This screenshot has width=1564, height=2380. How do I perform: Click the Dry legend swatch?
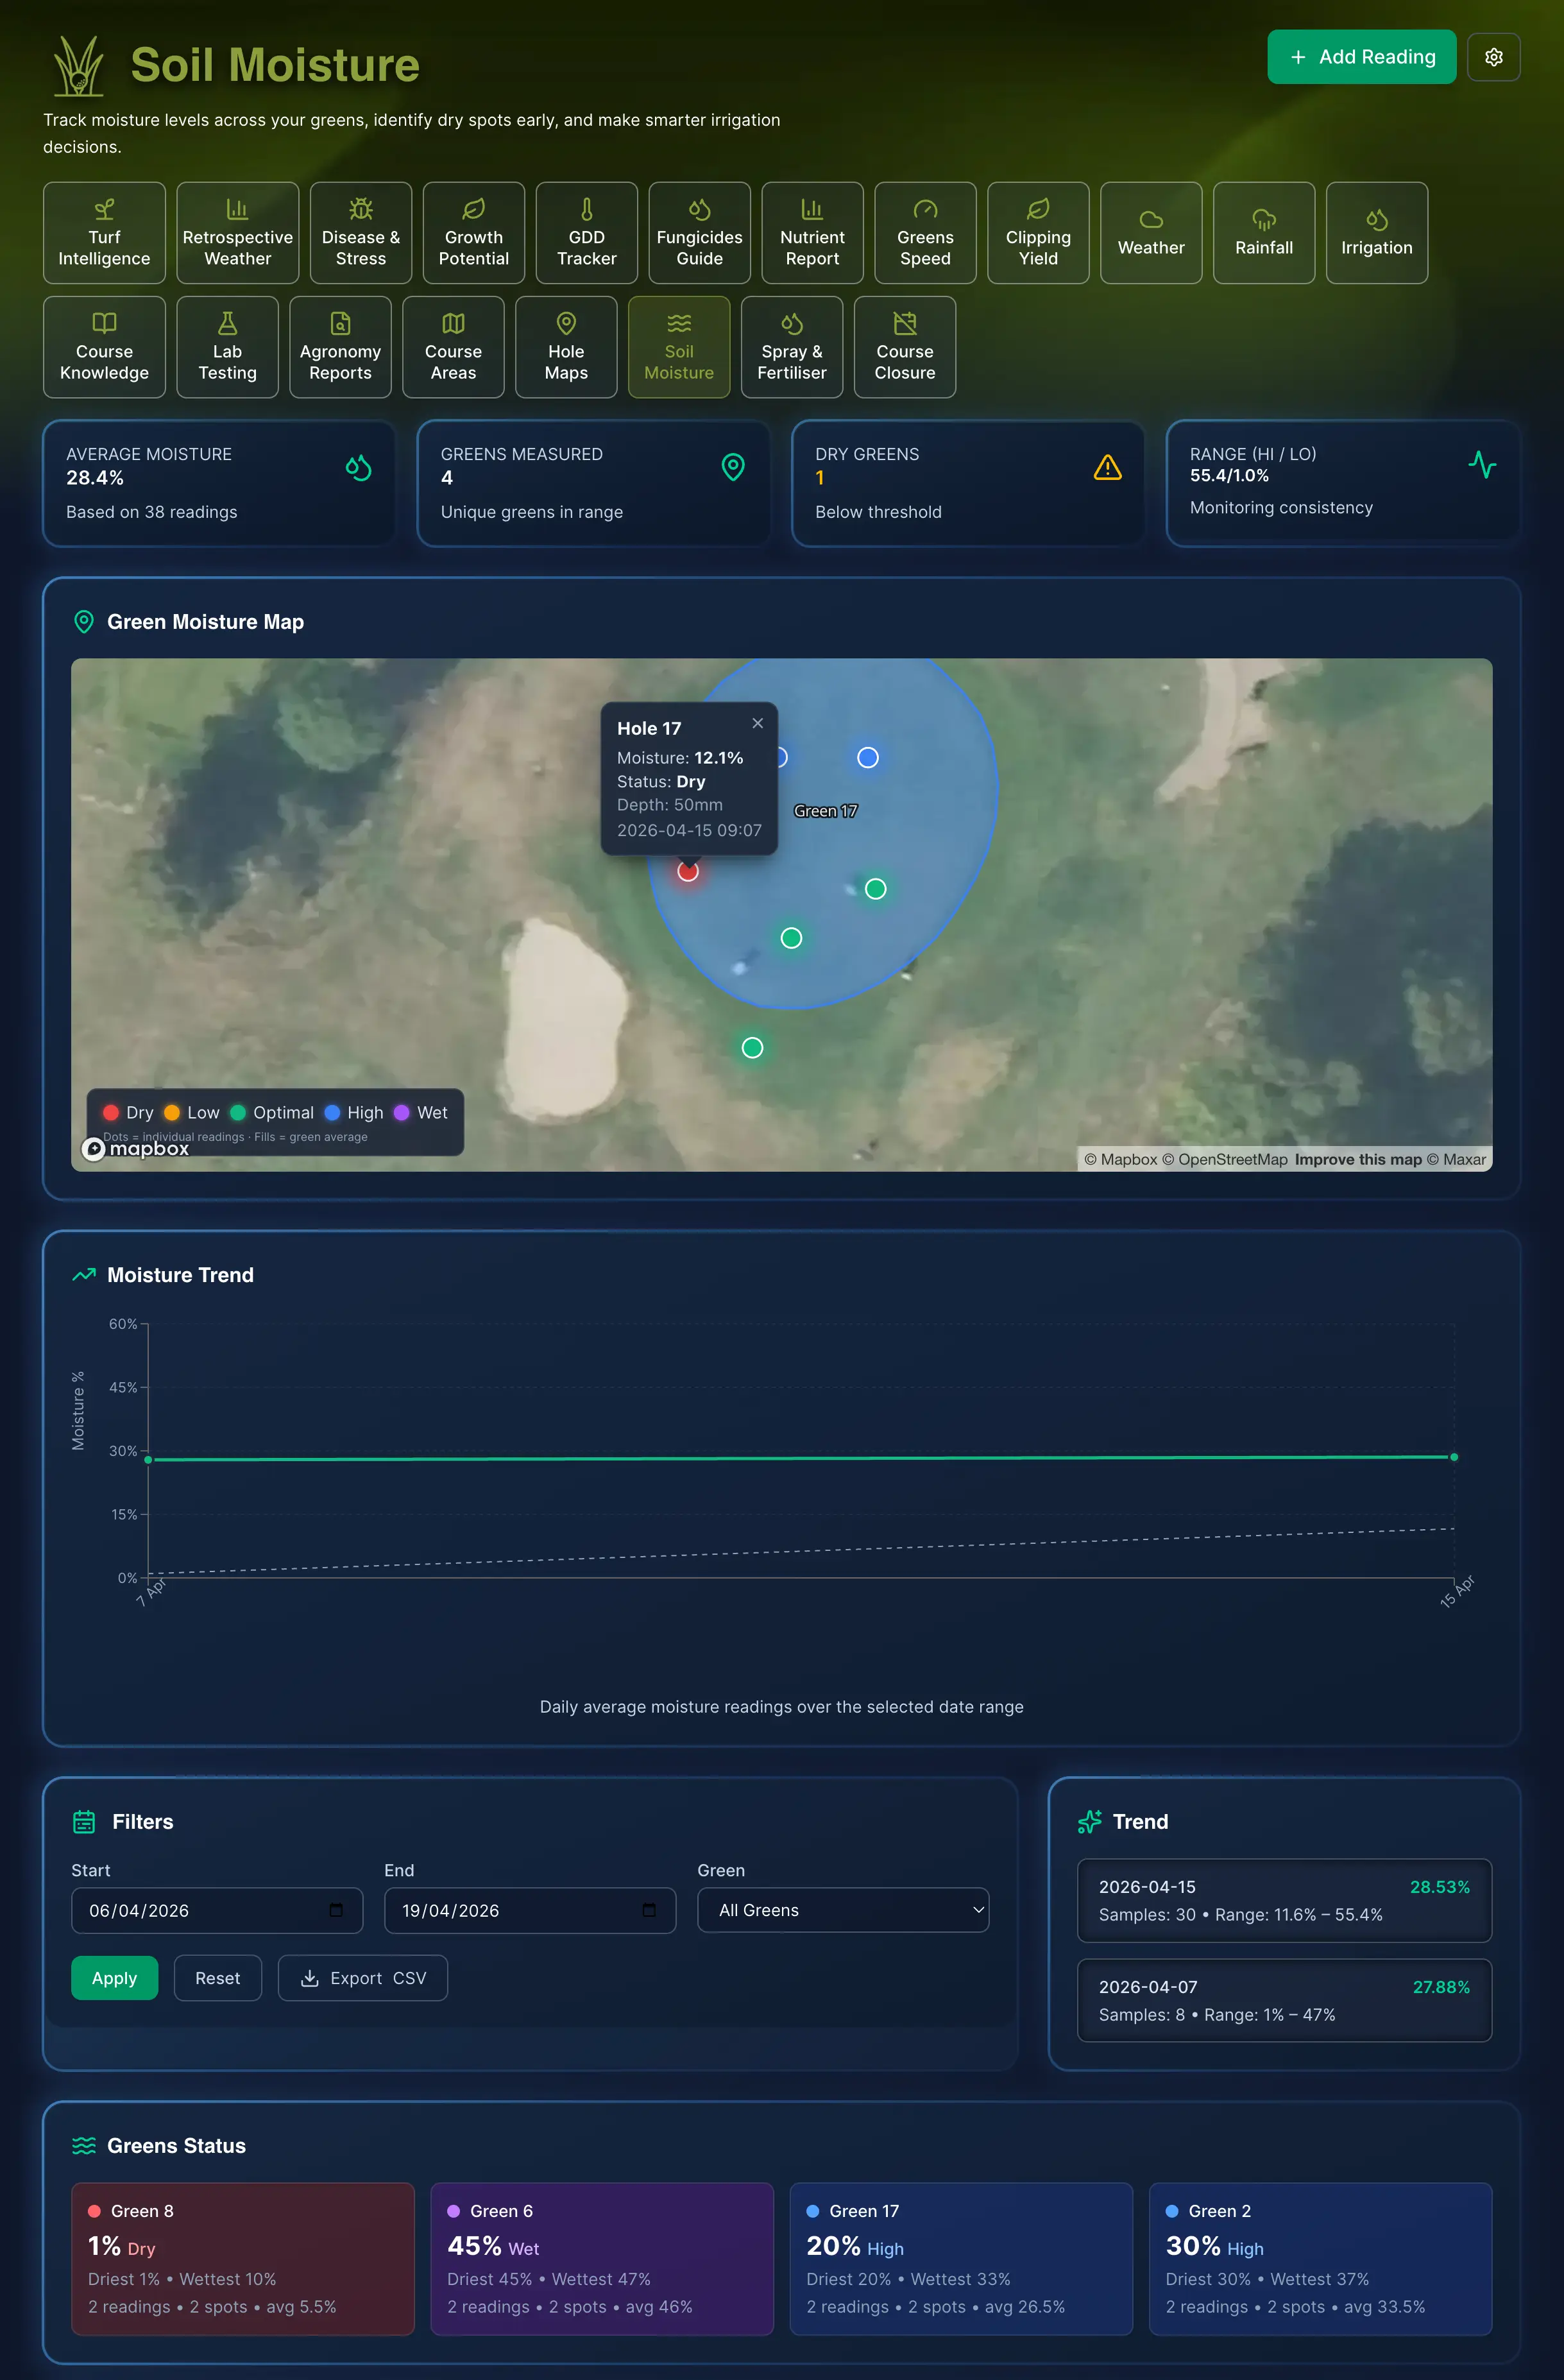point(111,1113)
